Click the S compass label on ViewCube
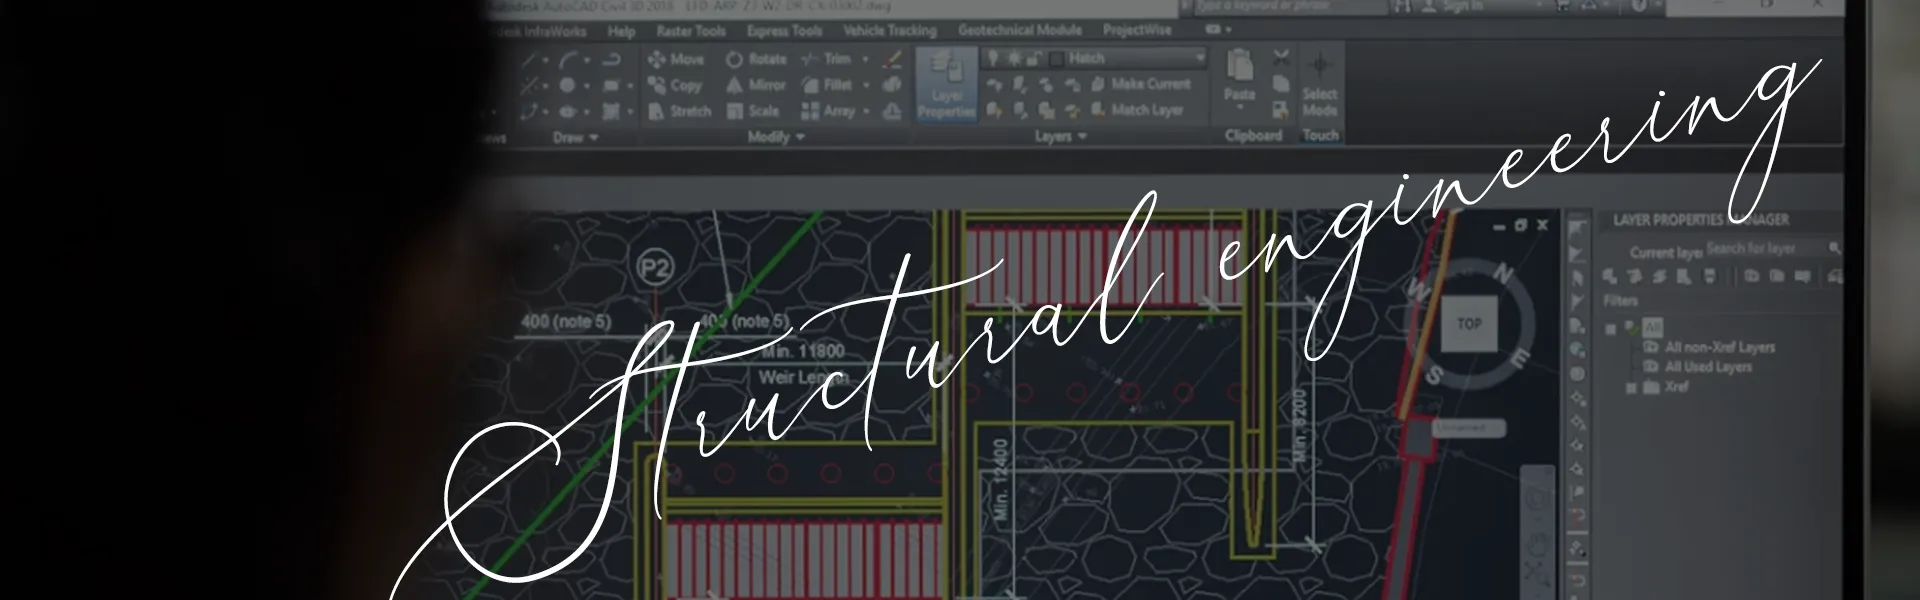Image resolution: width=1920 pixels, height=600 pixels. [1433, 375]
